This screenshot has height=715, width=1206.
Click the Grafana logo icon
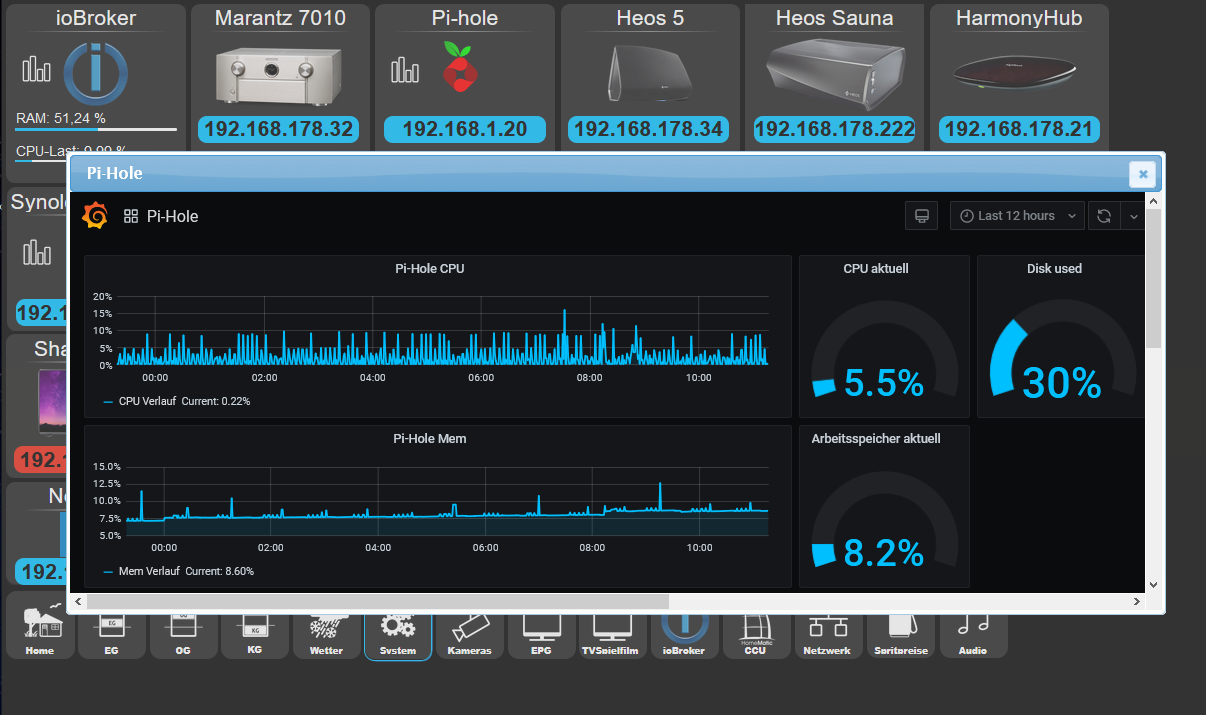95,215
